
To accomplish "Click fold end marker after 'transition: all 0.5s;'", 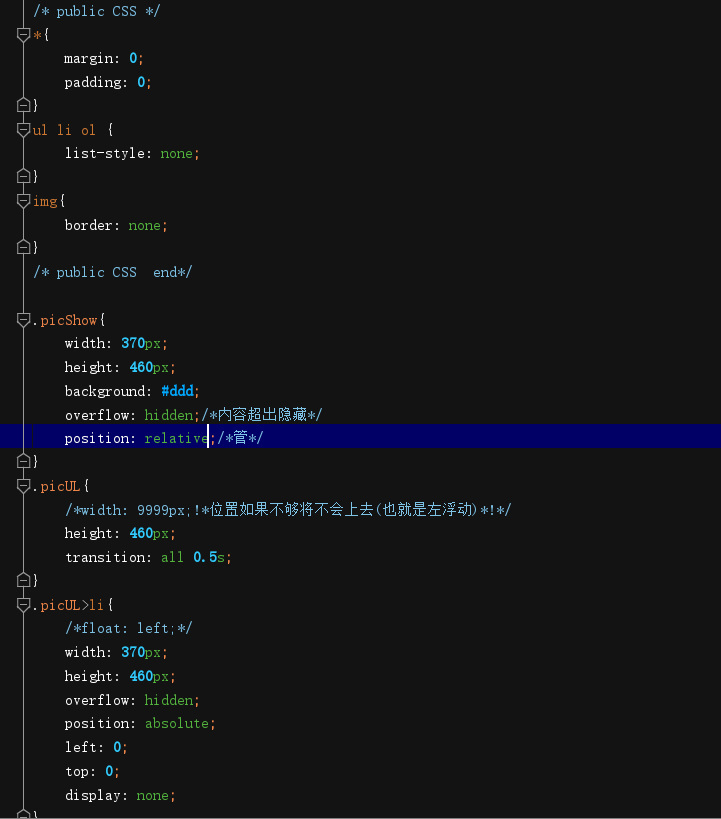I will click(x=24, y=580).
